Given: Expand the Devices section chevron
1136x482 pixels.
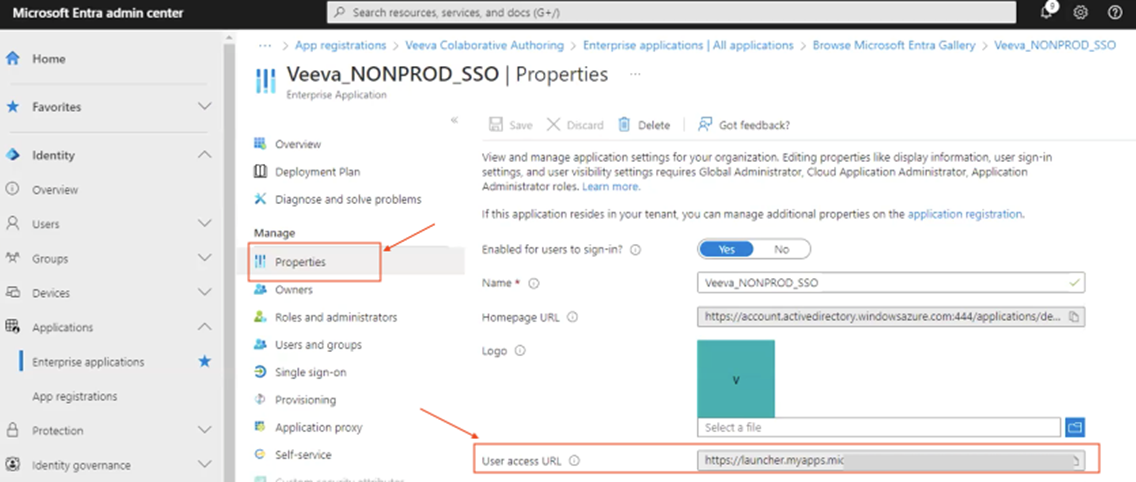Looking at the screenshot, I should 205,293.
